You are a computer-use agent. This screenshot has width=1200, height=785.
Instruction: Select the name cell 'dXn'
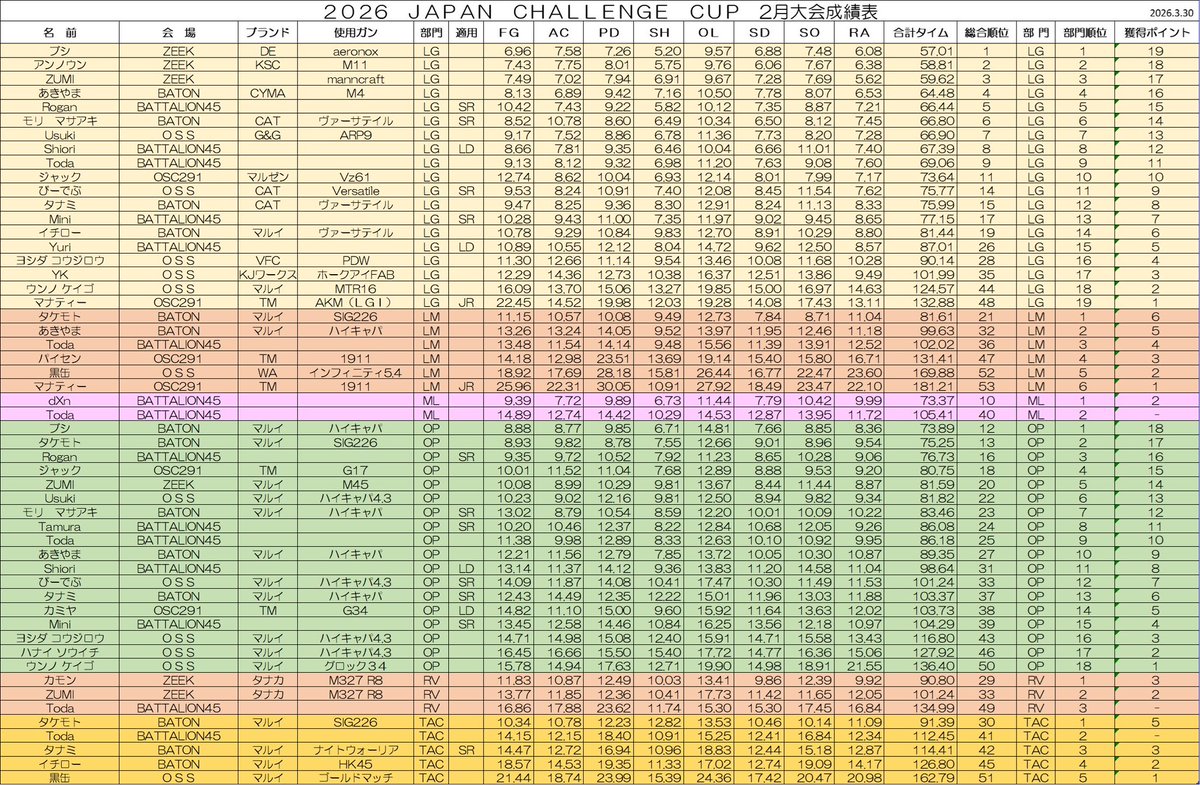click(x=60, y=399)
